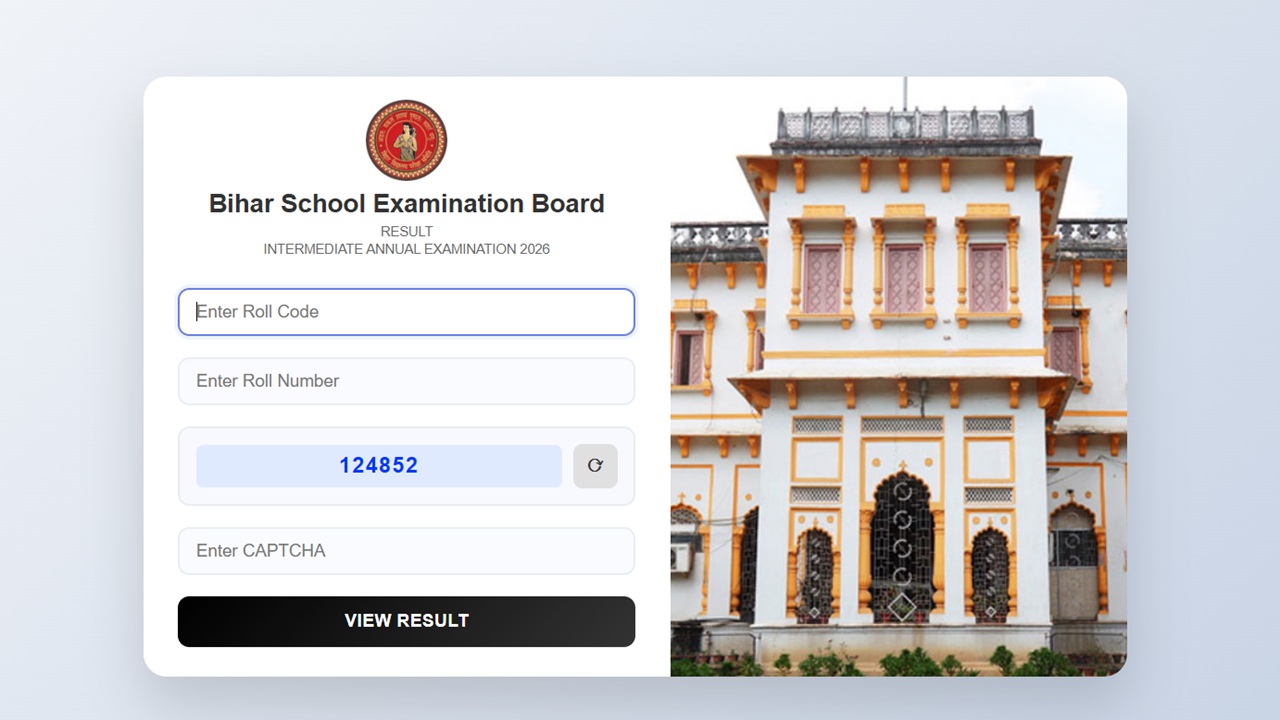Select the small arched window left of doorway
Screen dimensions: 1280x720
815,576
